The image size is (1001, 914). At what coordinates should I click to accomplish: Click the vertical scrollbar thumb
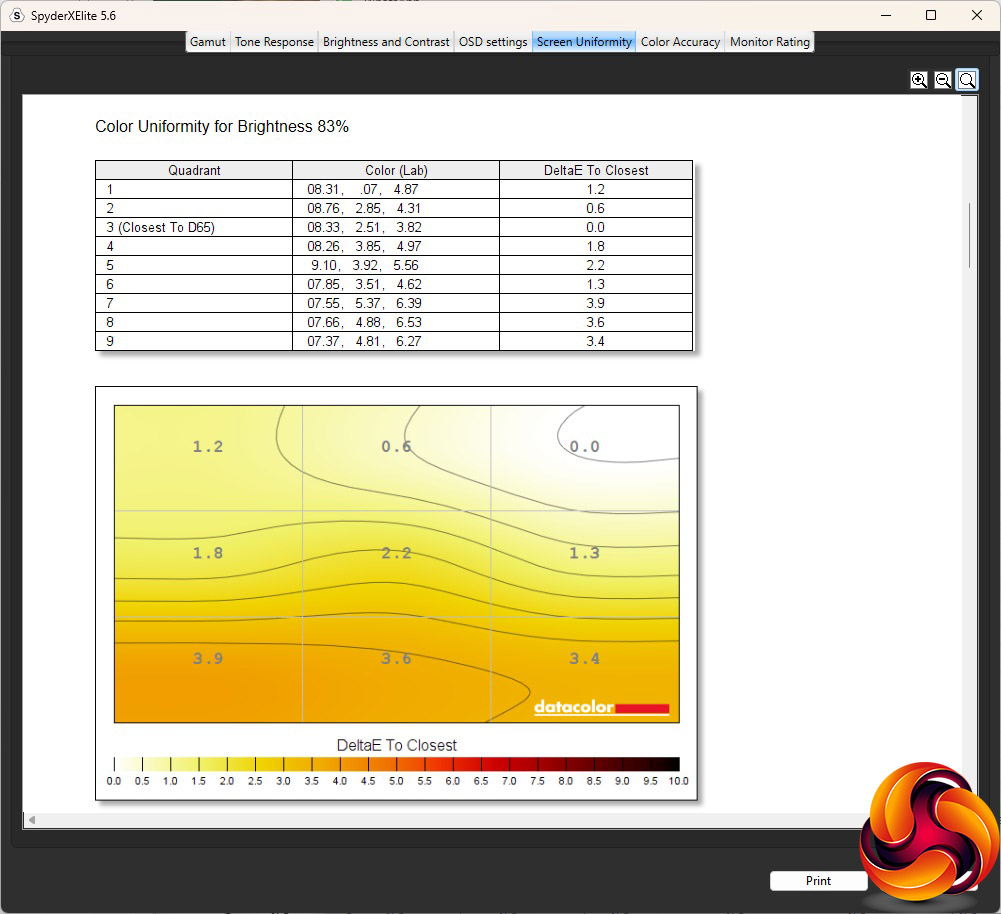969,235
